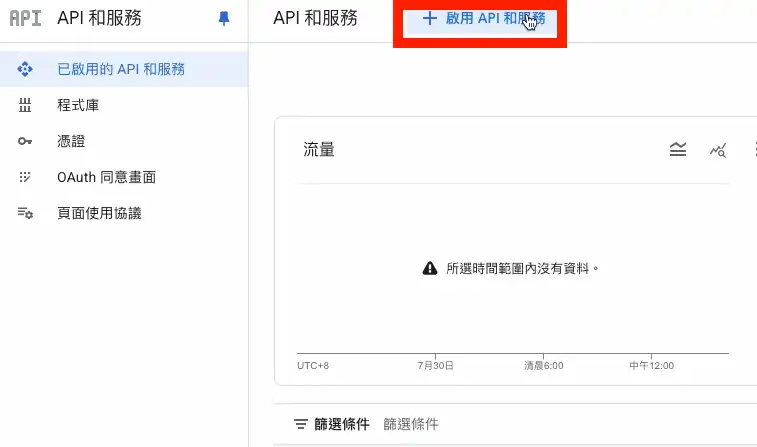This screenshot has width=757, height=447.
Task: Open the explore metrics icon in 流量 card
Action: click(x=718, y=150)
